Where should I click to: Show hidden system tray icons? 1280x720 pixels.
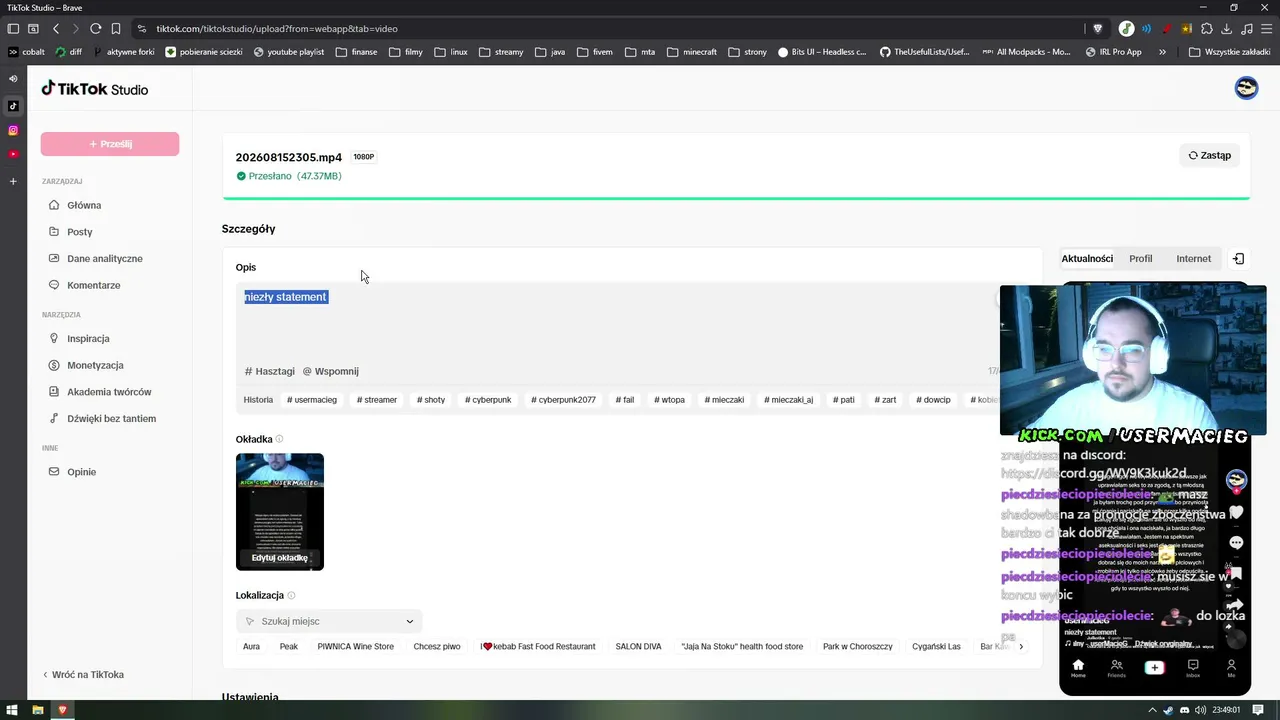[x=1153, y=710]
